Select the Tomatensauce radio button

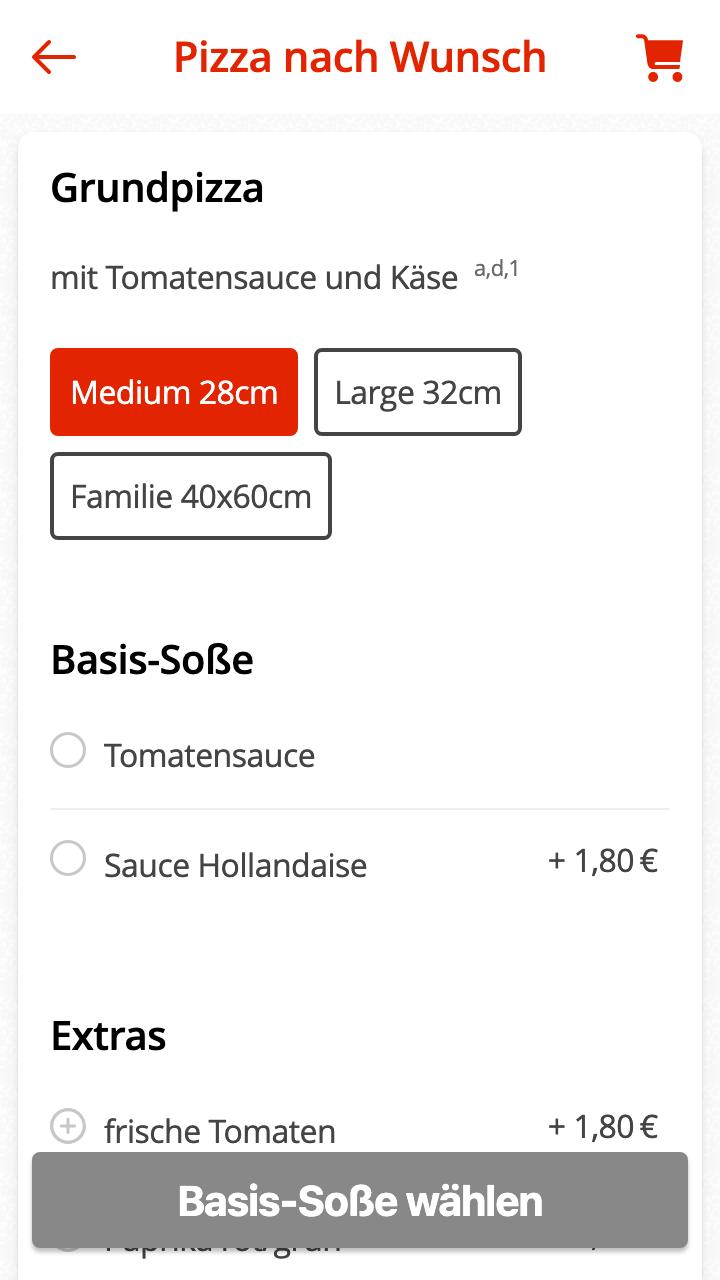[68, 750]
